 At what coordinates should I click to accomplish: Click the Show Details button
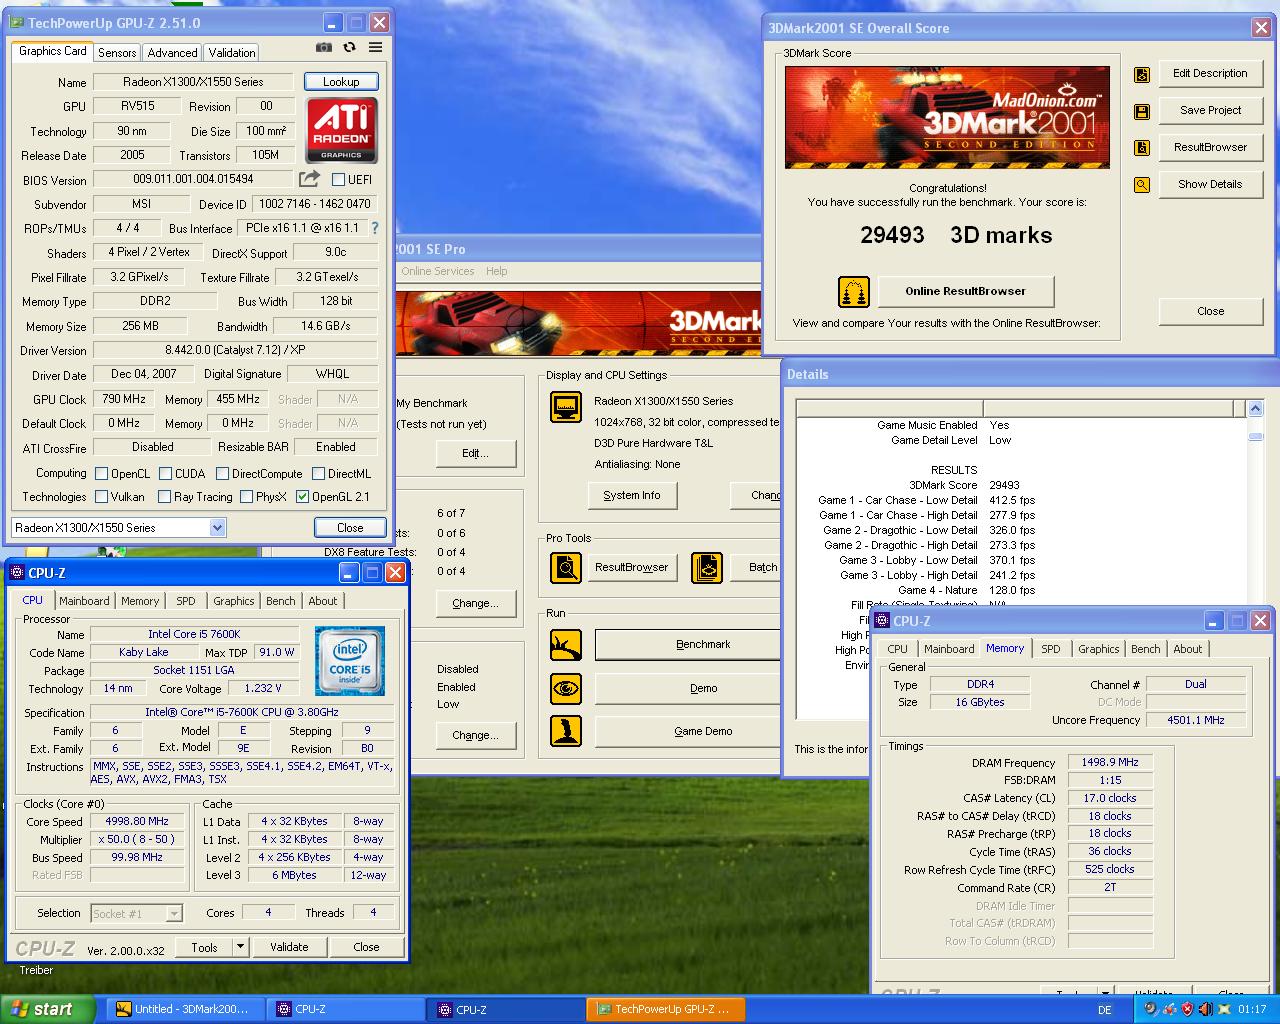coord(1210,184)
